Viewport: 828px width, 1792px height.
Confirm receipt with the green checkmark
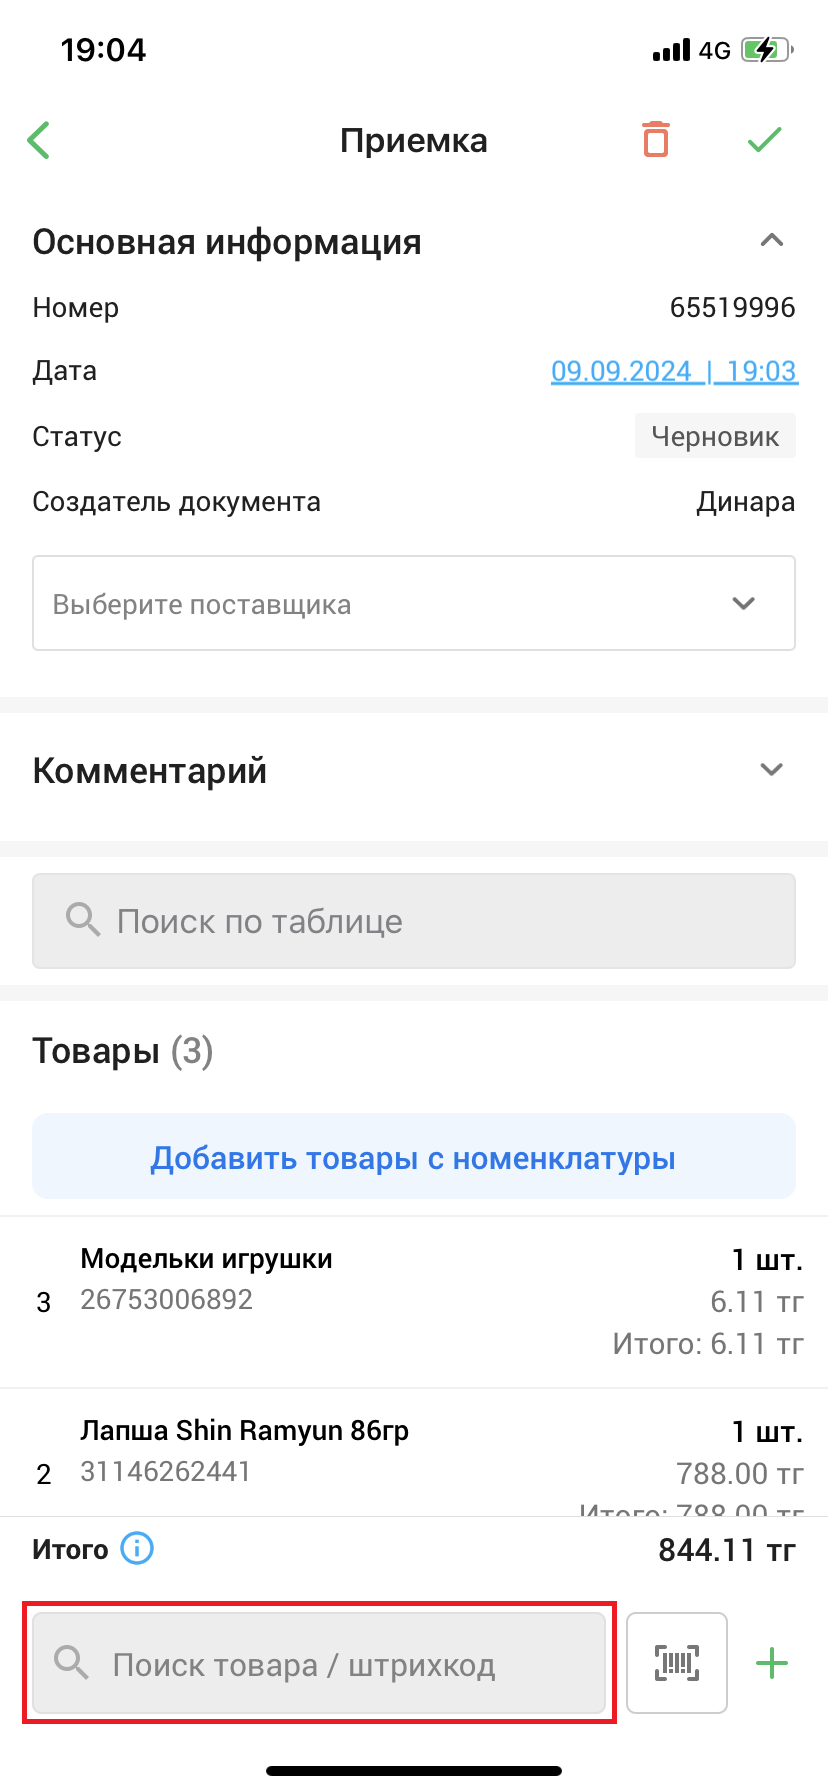(x=765, y=140)
